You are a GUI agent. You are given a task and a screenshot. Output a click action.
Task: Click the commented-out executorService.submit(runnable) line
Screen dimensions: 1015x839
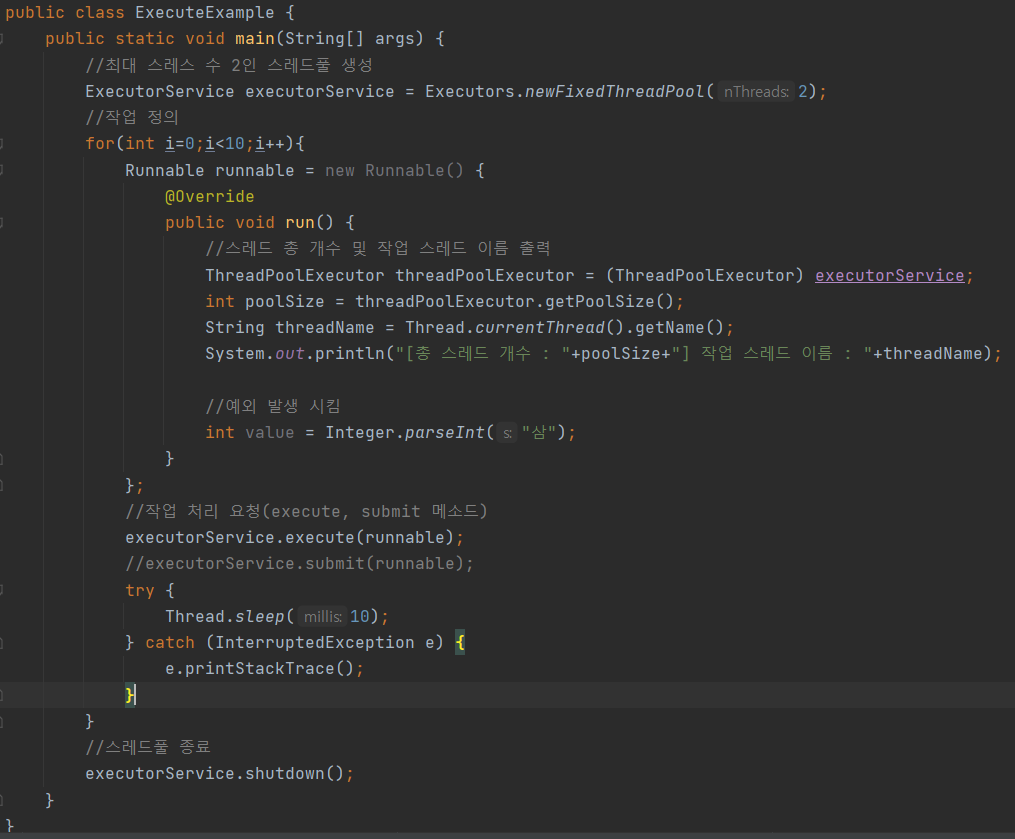coord(300,563)
